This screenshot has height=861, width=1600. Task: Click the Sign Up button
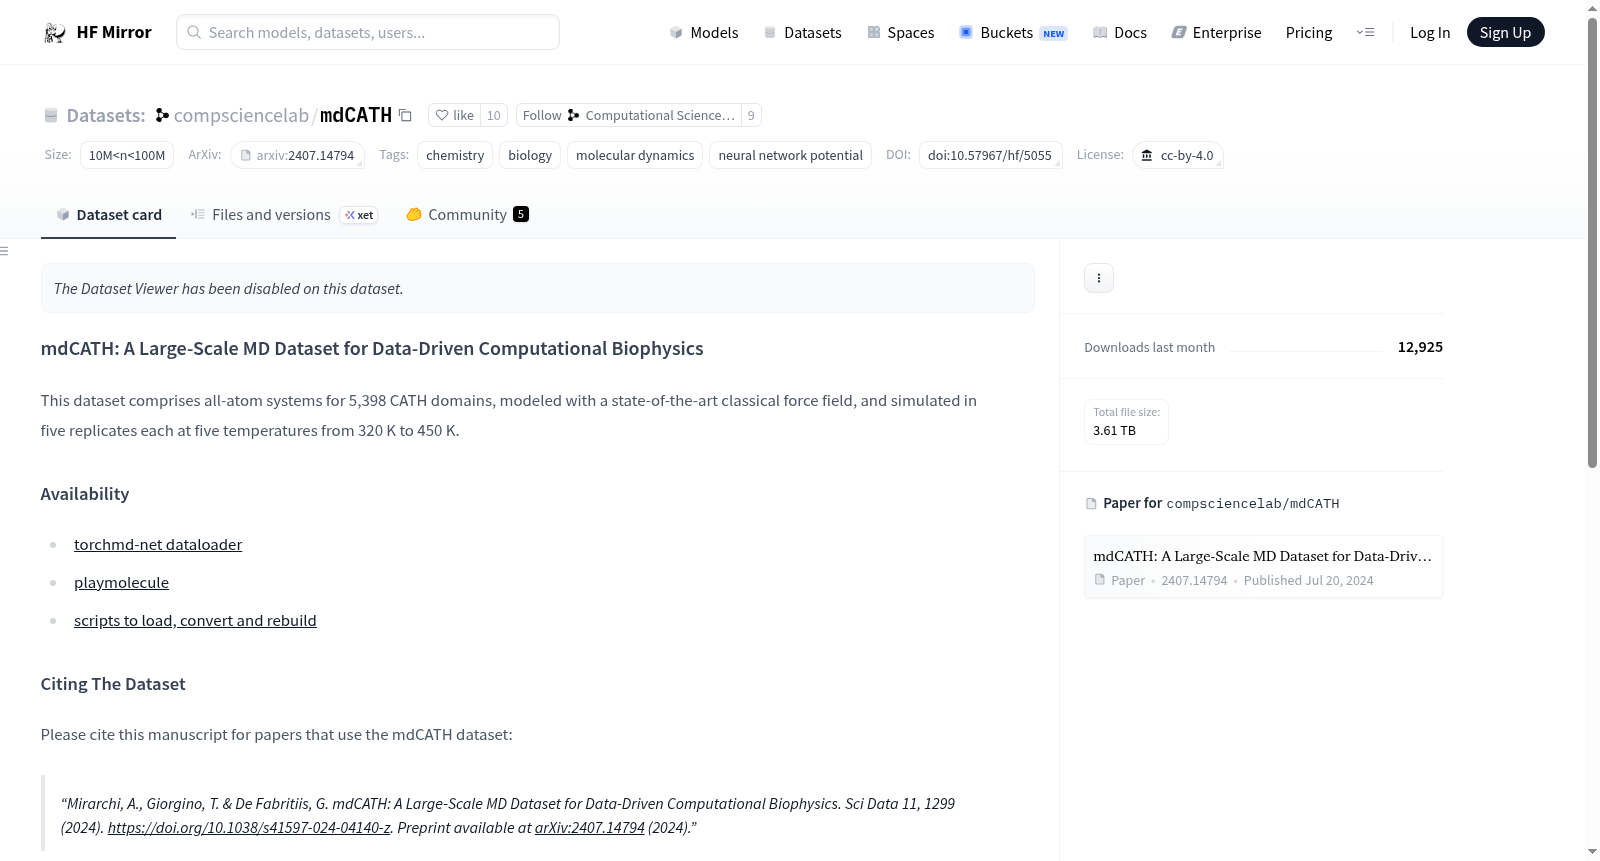(x=1506, y=32)
